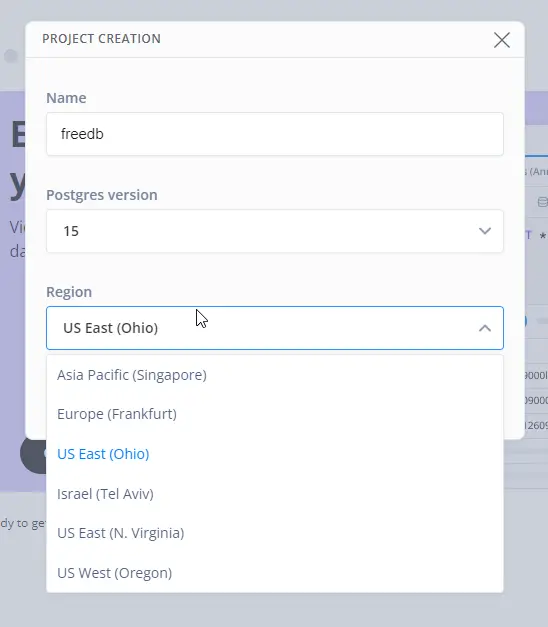The image size is (548, 627).
Task: Open the Postgres version dropdown showing 15
Action: click(x=275, y=231)
